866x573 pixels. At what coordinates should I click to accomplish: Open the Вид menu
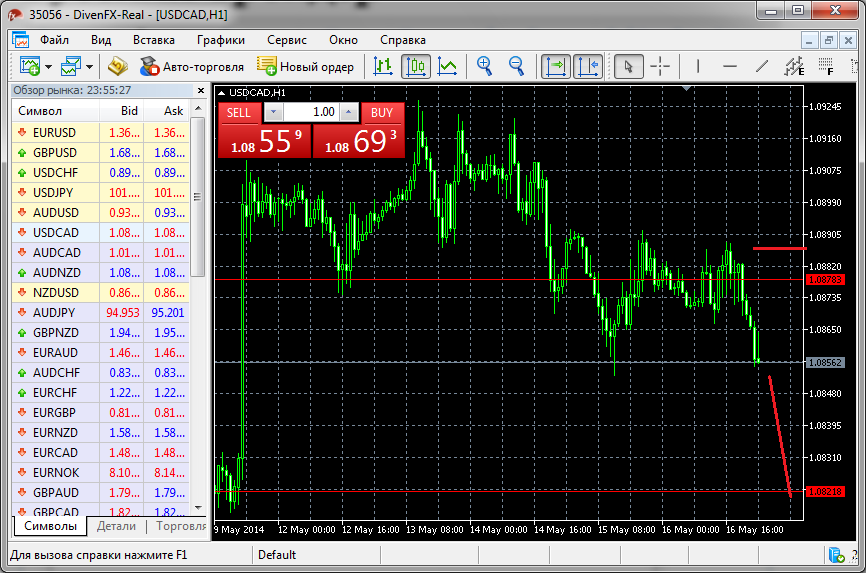pos(101,40)
